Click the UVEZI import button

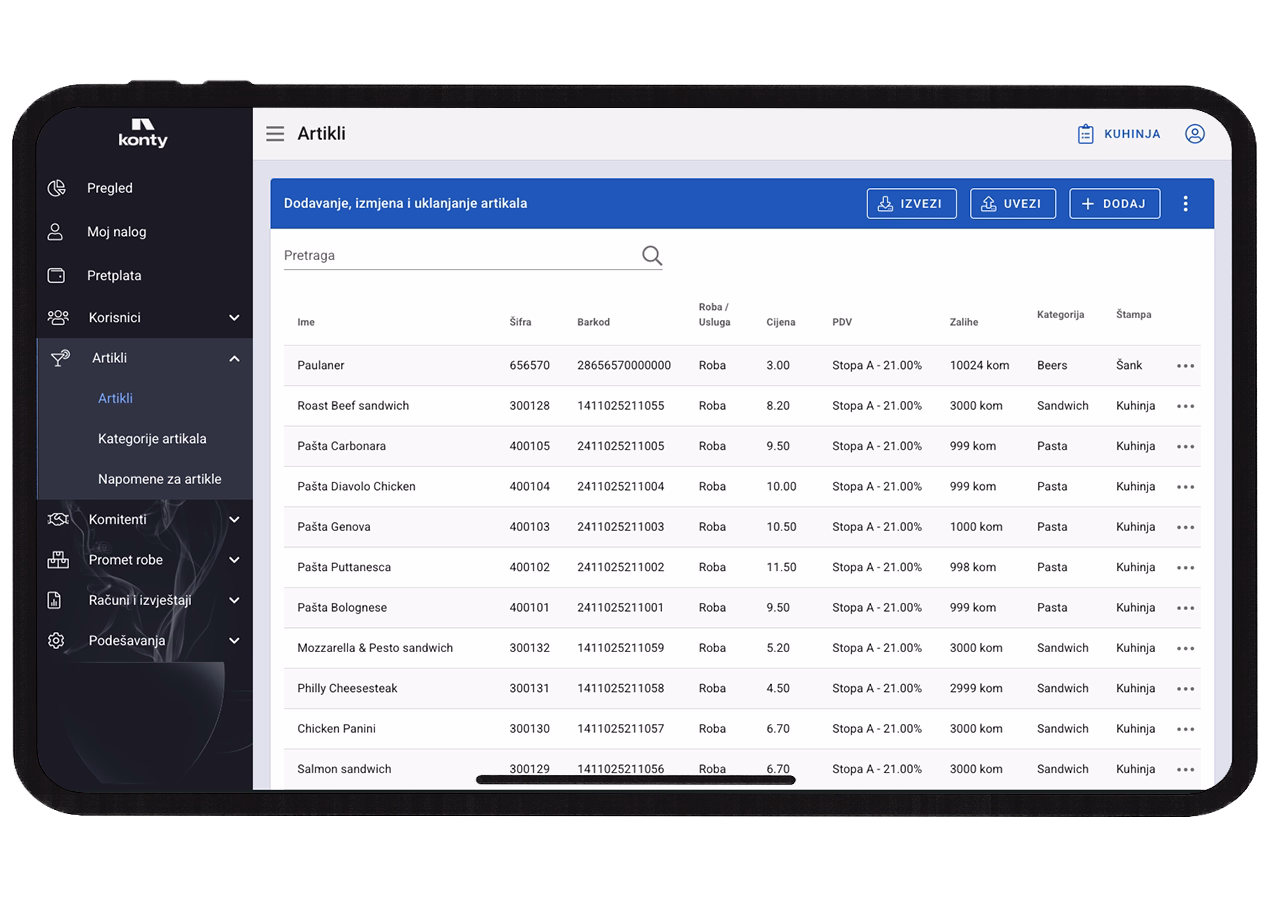tap(1013, 203)
